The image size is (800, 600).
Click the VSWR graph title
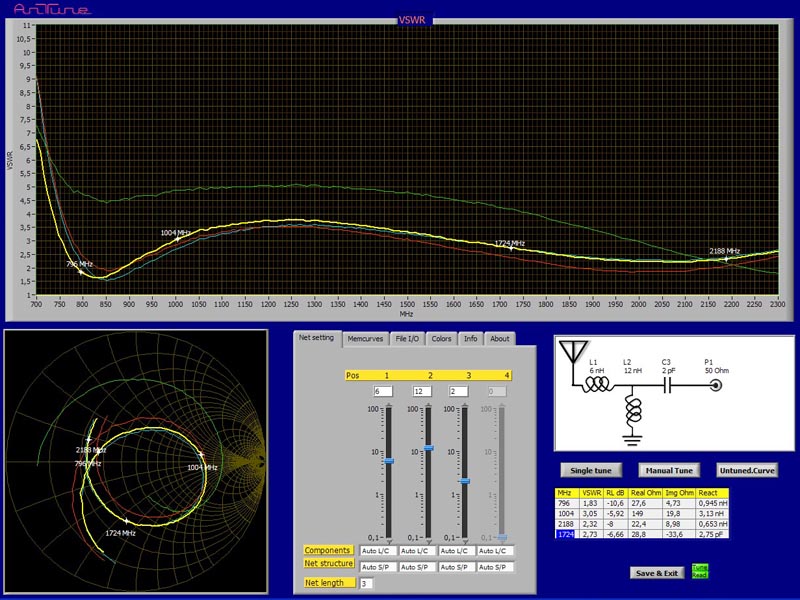point(412,20)
